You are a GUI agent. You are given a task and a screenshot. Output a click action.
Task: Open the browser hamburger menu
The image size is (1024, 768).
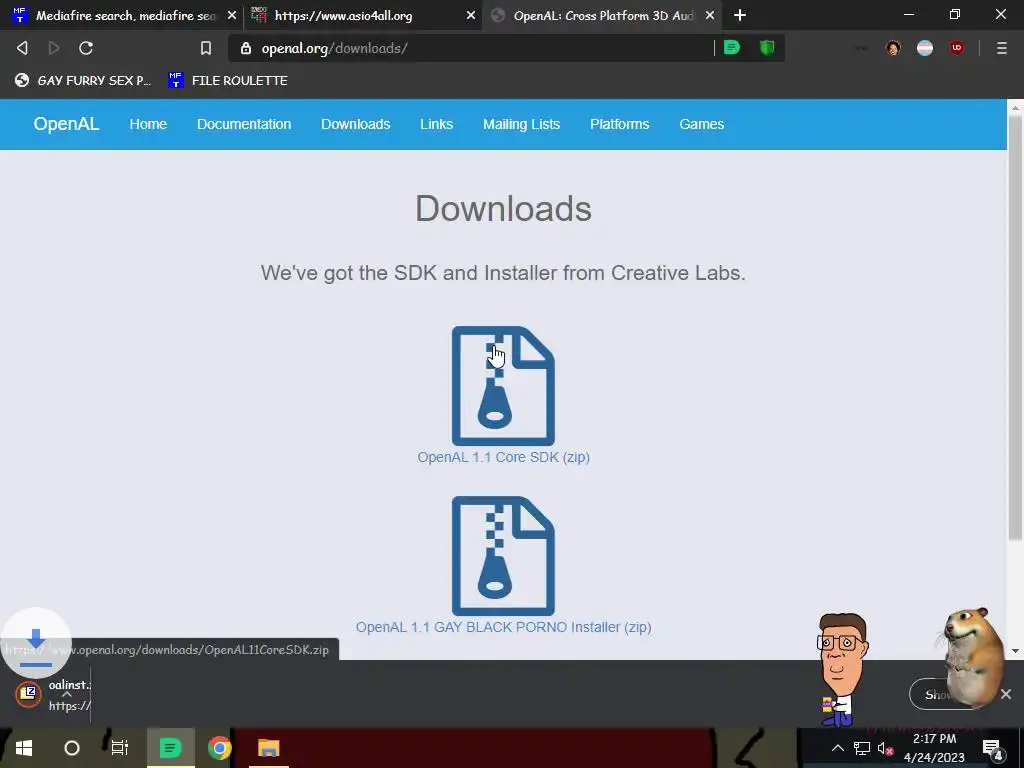click(1001, 48)
